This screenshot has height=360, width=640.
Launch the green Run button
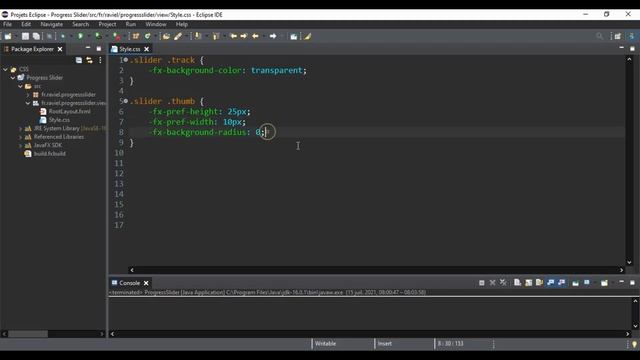[80, 36]
